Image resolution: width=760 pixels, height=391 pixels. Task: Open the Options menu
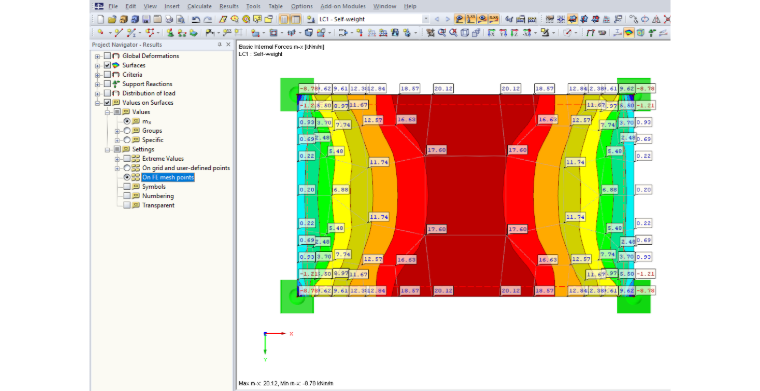(x=301, y=6)
